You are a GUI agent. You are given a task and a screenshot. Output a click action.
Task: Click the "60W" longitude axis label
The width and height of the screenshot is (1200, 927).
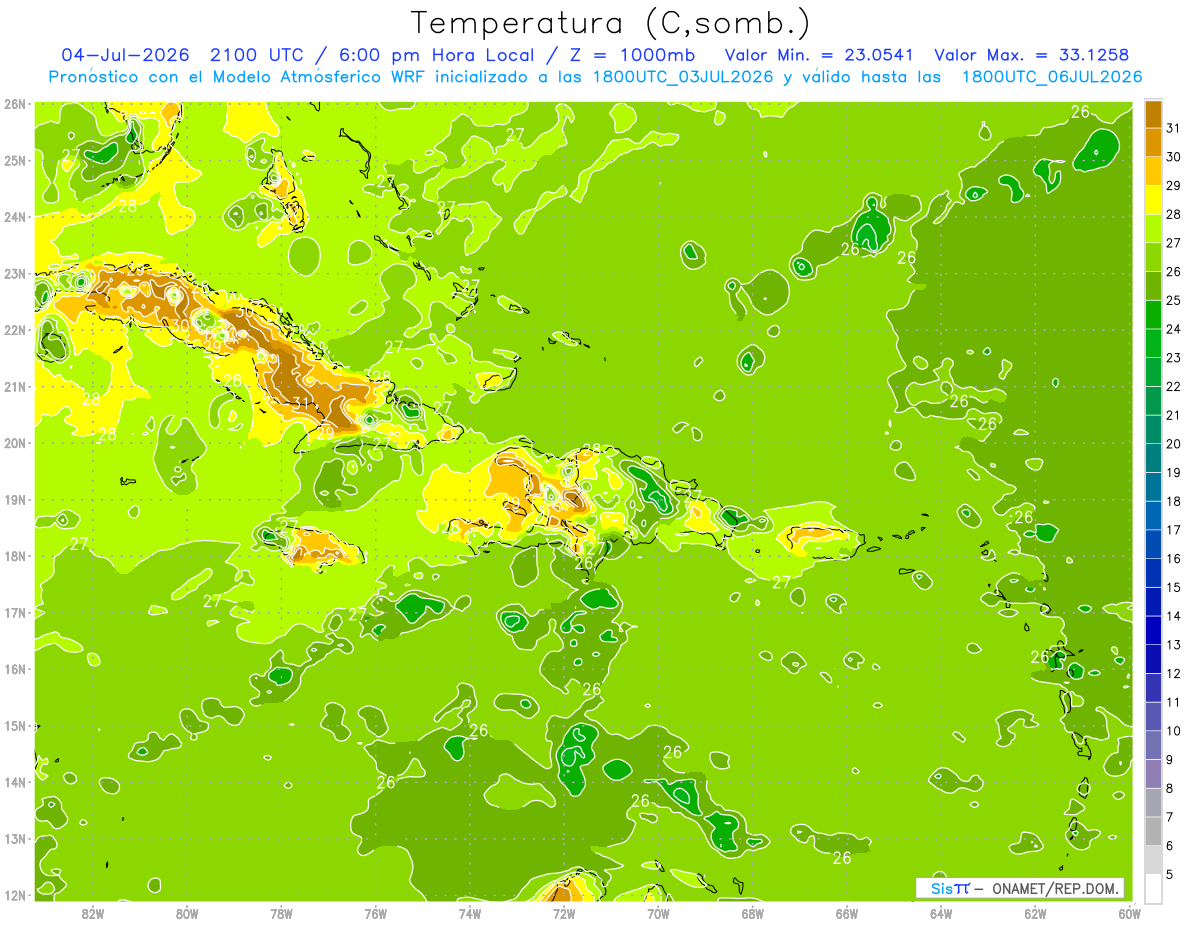1130,914
